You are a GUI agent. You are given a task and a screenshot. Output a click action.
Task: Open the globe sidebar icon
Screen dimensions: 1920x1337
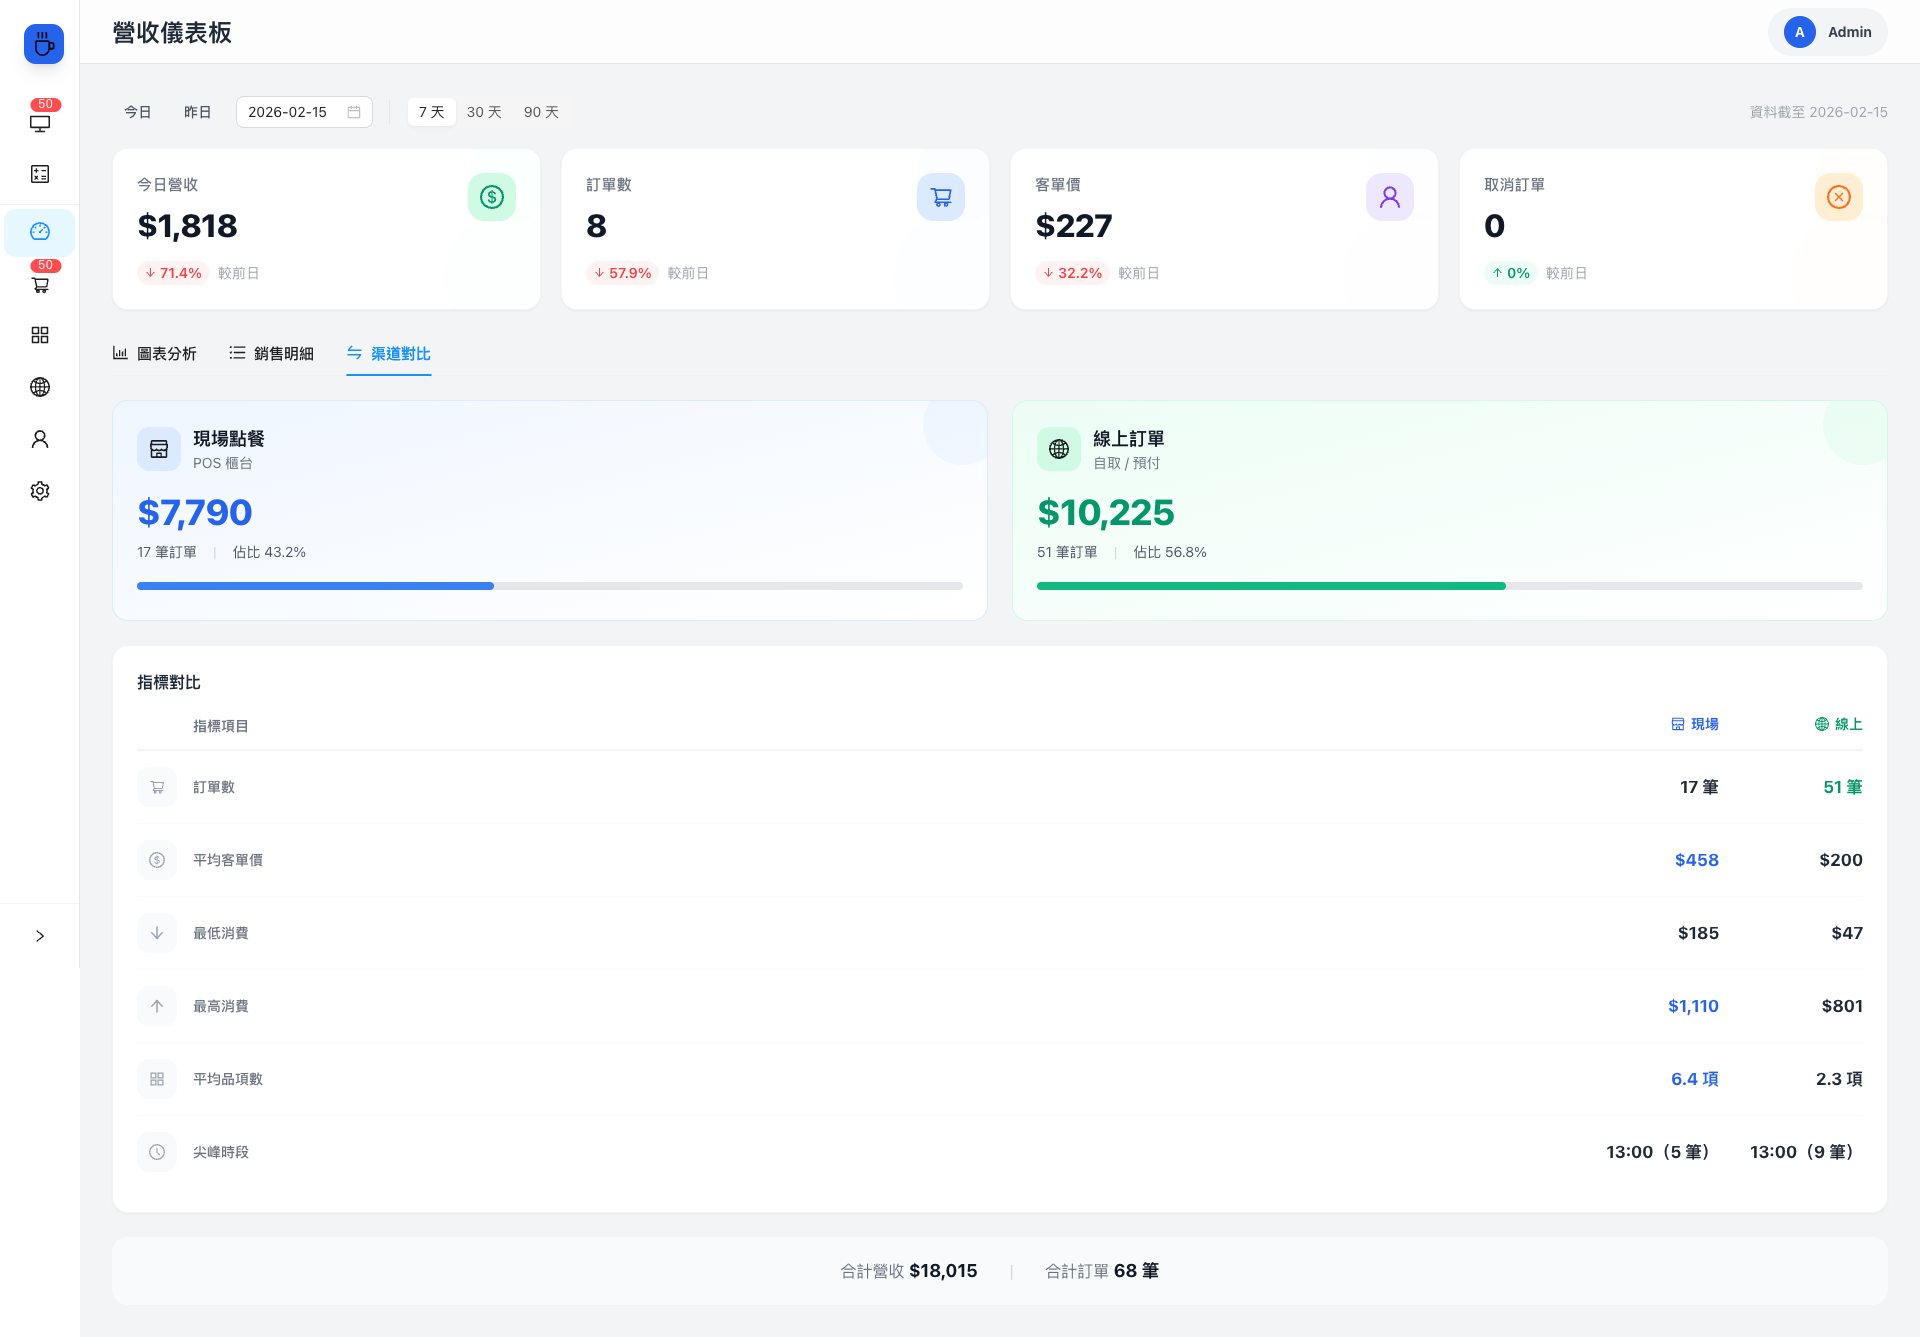(40, 387)
